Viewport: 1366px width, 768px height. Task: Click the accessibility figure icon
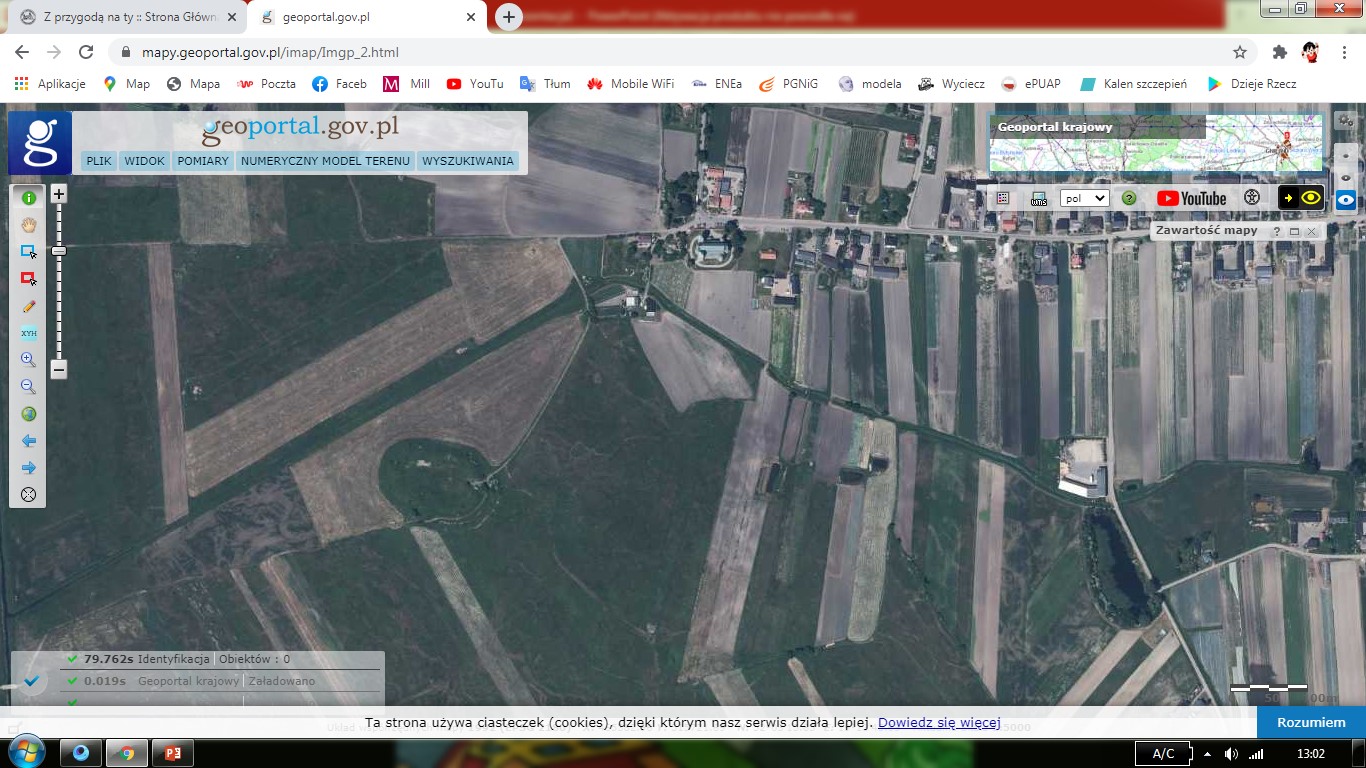click(1251, 198)
